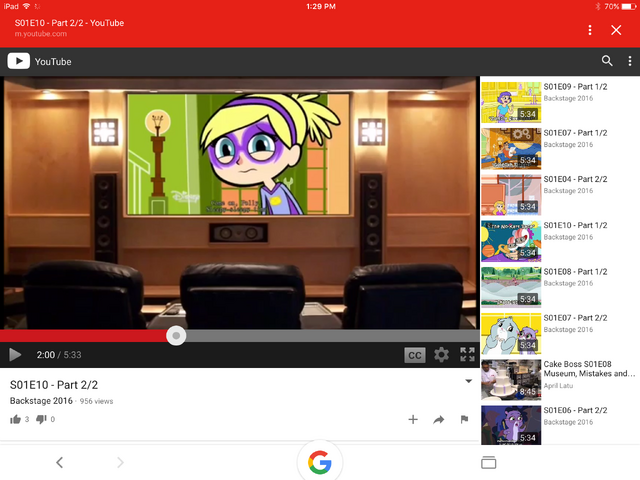
Task: Select S01E08 - Part 1/2 title
Action: pos(575,272)
